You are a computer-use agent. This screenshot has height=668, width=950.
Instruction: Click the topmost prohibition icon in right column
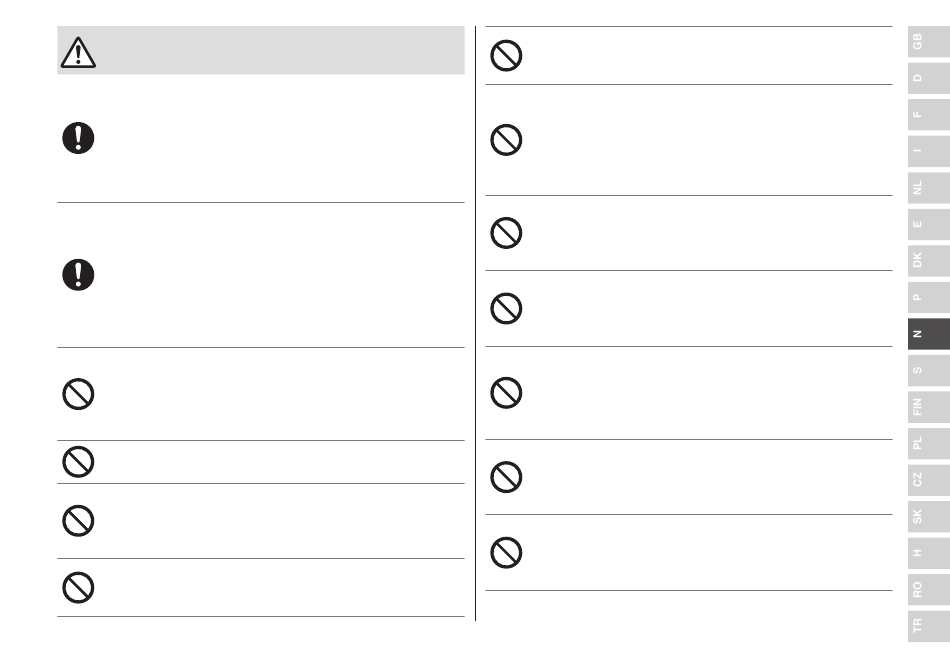[506, 56]
